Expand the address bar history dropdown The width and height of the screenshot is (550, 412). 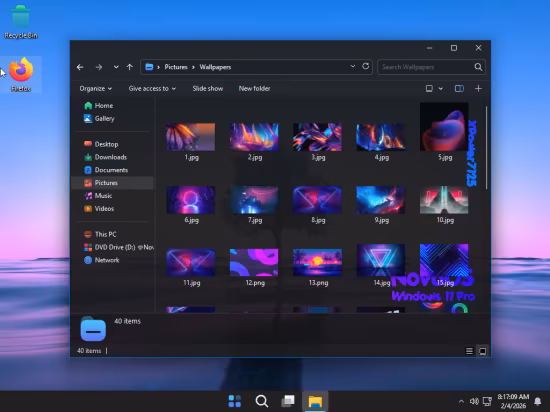pyautogui.click(x=353, y=66)
